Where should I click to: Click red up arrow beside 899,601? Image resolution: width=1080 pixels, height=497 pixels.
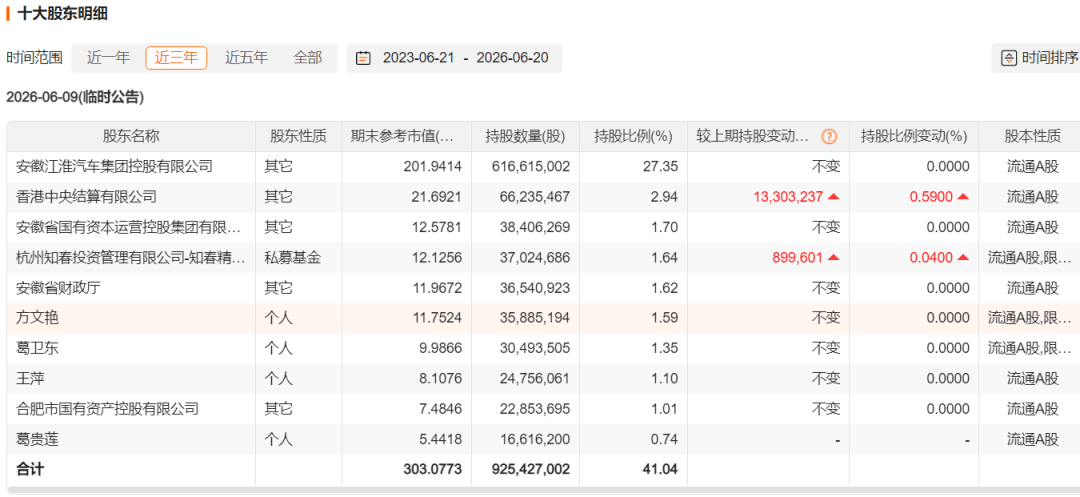coord(833,257)
